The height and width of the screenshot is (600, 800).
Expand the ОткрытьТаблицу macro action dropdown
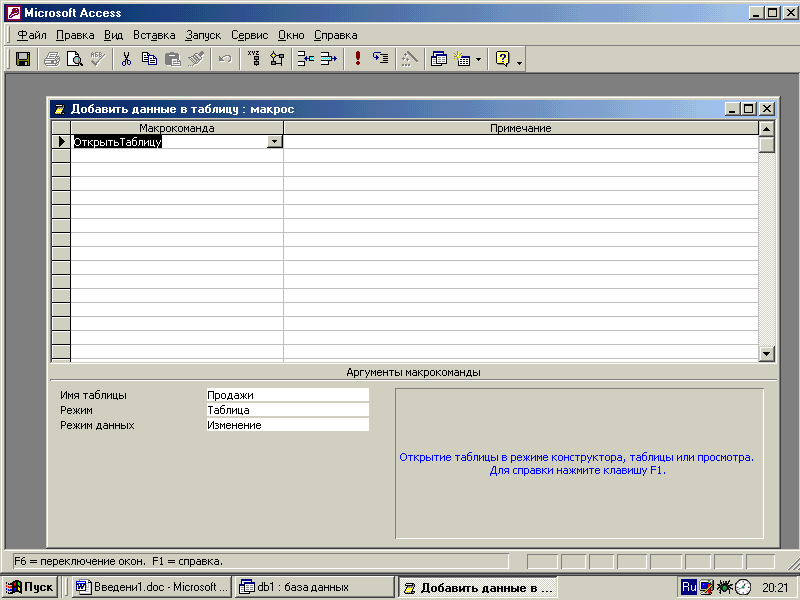pos(274,142)
